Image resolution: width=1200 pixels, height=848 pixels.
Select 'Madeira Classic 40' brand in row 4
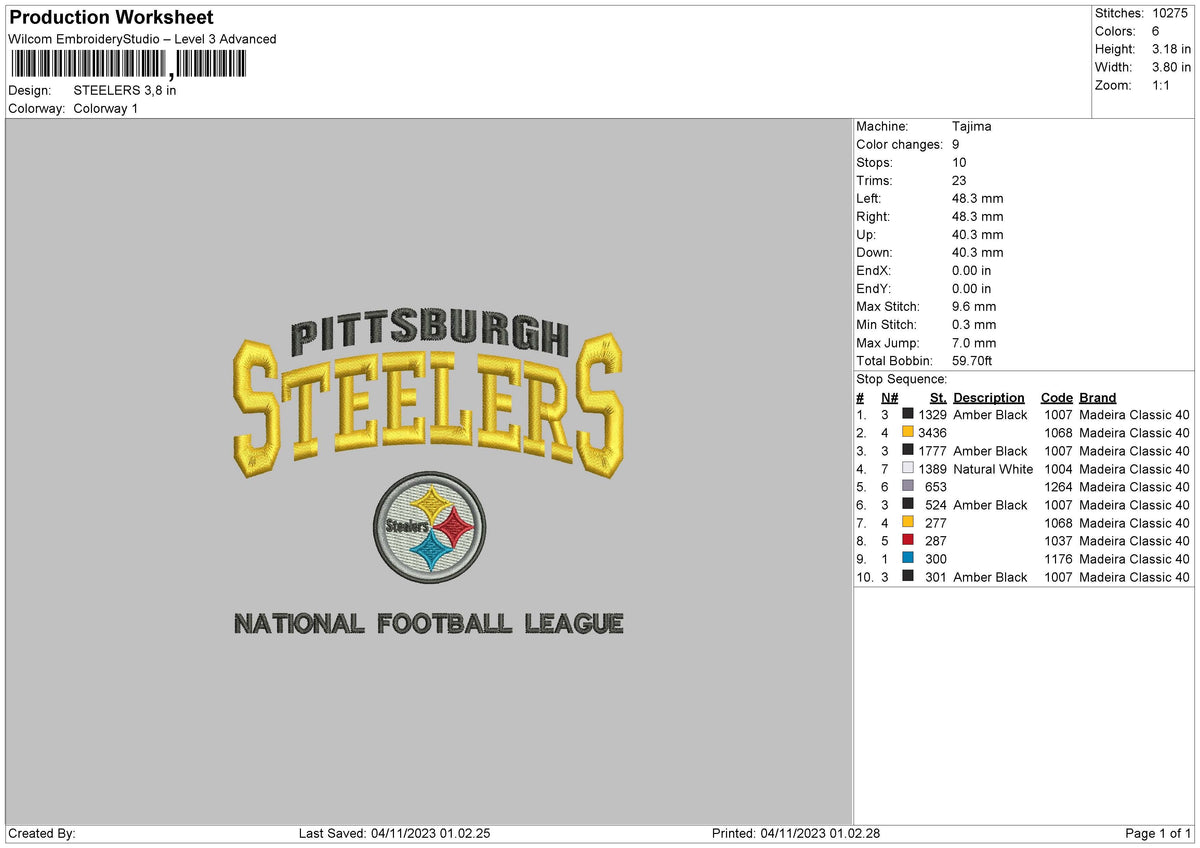pyautogui.click(x=1135, y=468)
